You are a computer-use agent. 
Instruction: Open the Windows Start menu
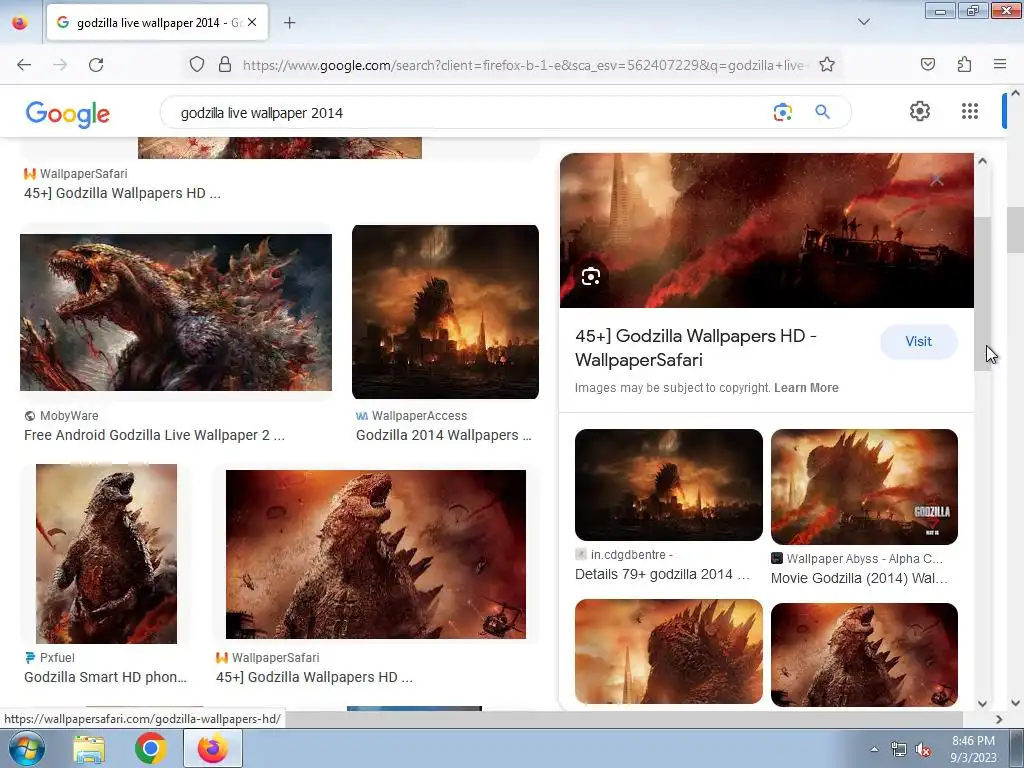pyautogui.click(x=26, y=748)
